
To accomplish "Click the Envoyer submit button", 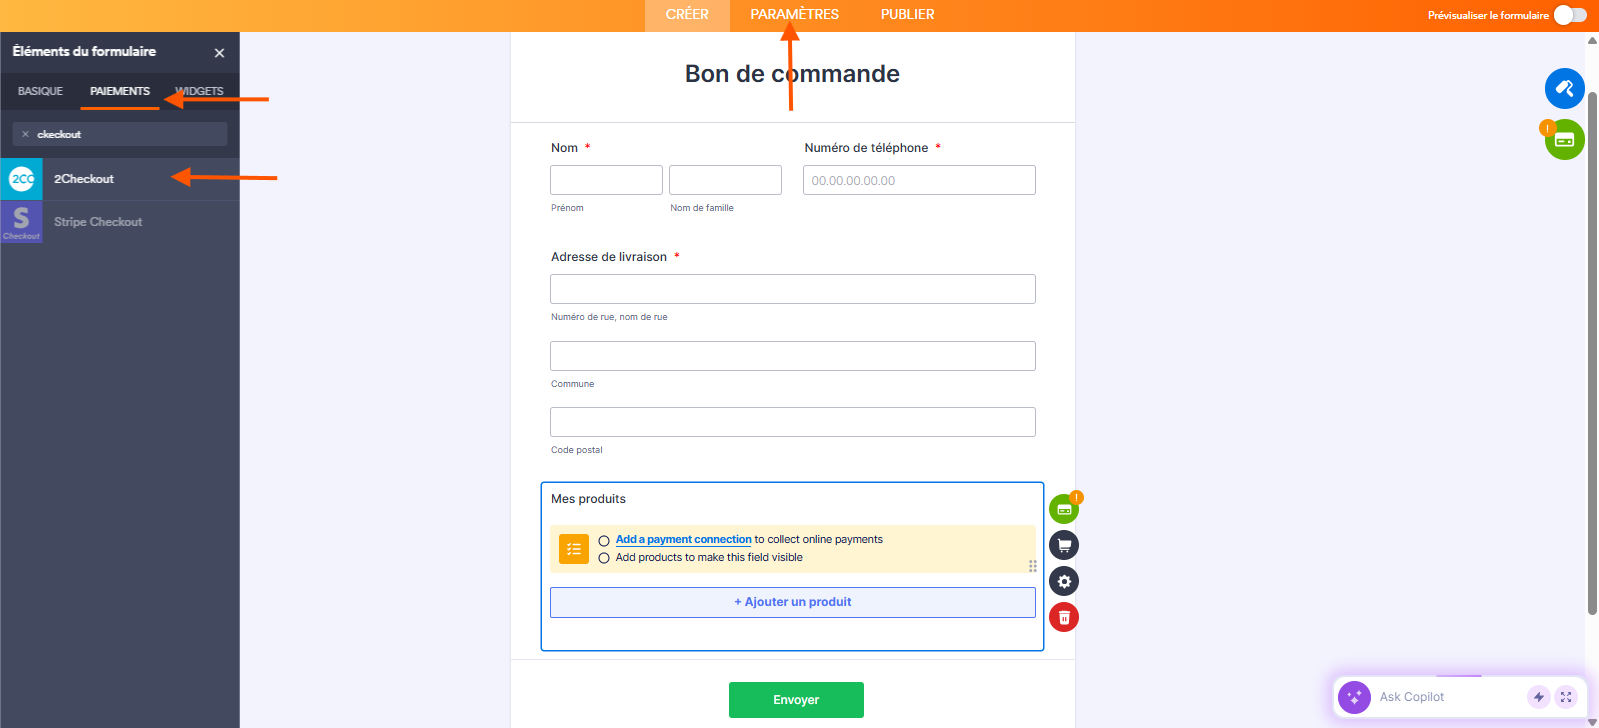I will (795, 699).
